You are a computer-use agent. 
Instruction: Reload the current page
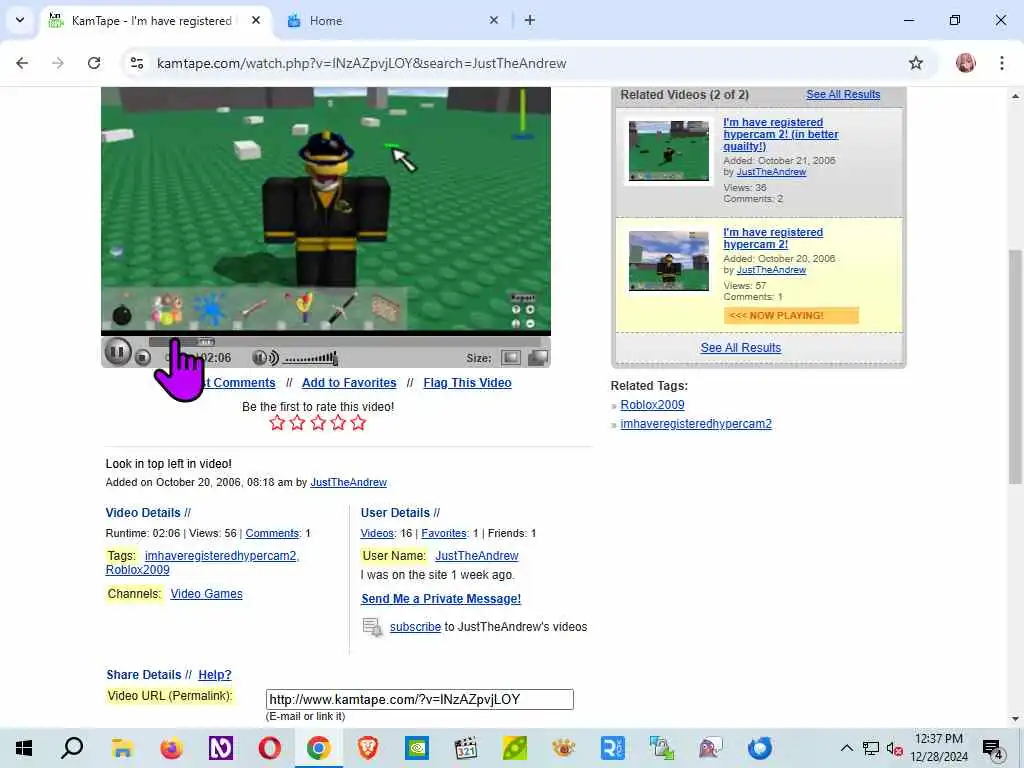click(94, 63)
